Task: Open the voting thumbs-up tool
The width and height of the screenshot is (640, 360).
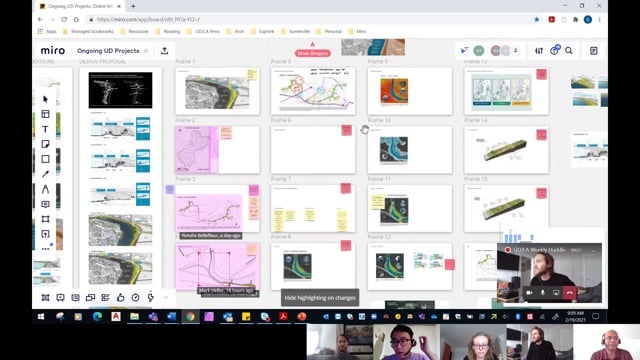Action: tap(120, 298)
